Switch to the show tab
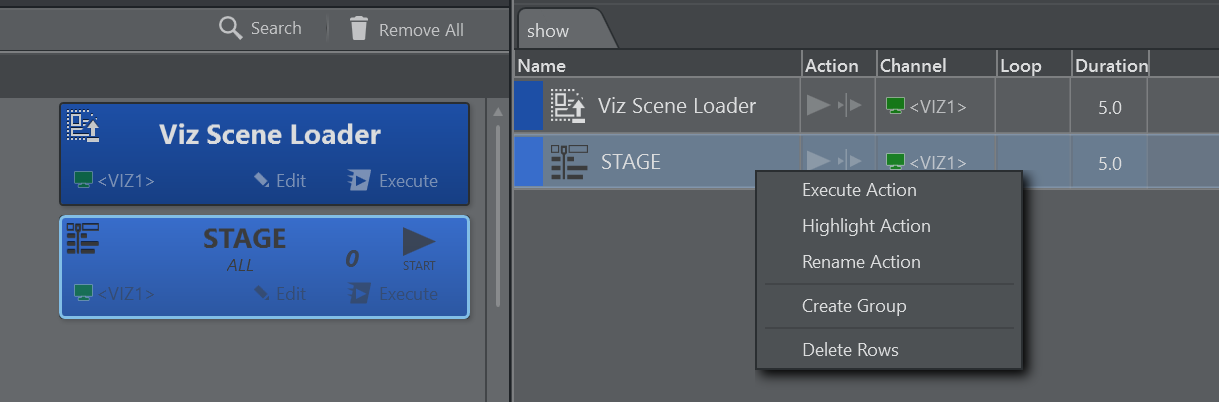The width and height of the screenshot is (1219, 402). point(549,31)
